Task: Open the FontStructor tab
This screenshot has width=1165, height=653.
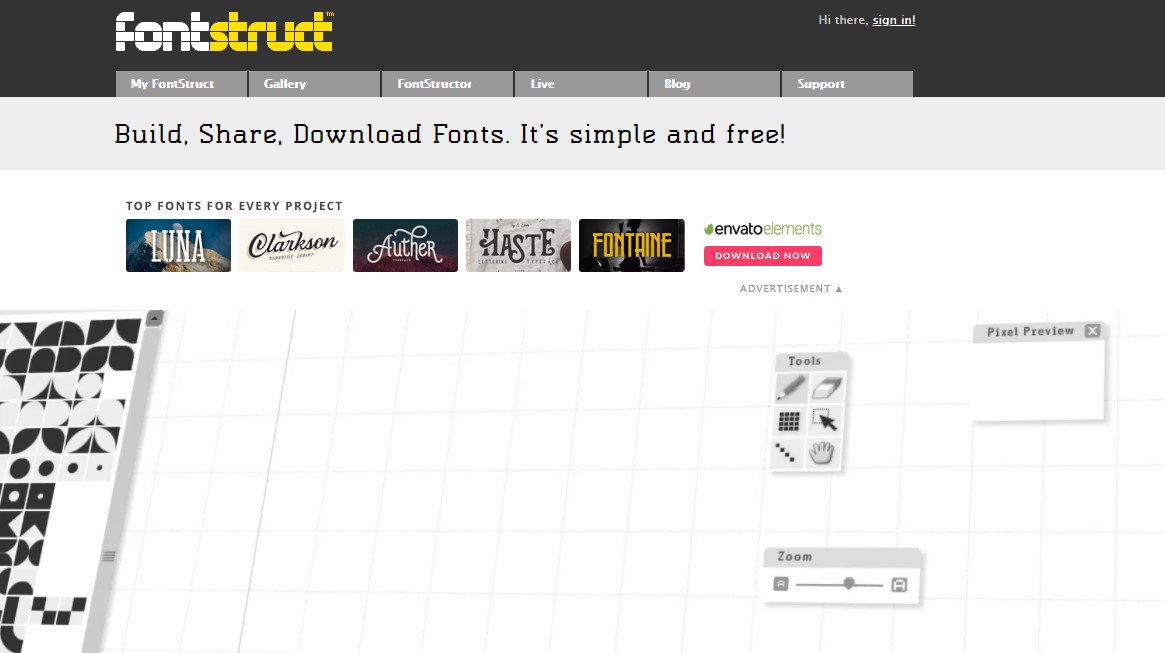Action: pyautogui.click(x=447, y=84)
